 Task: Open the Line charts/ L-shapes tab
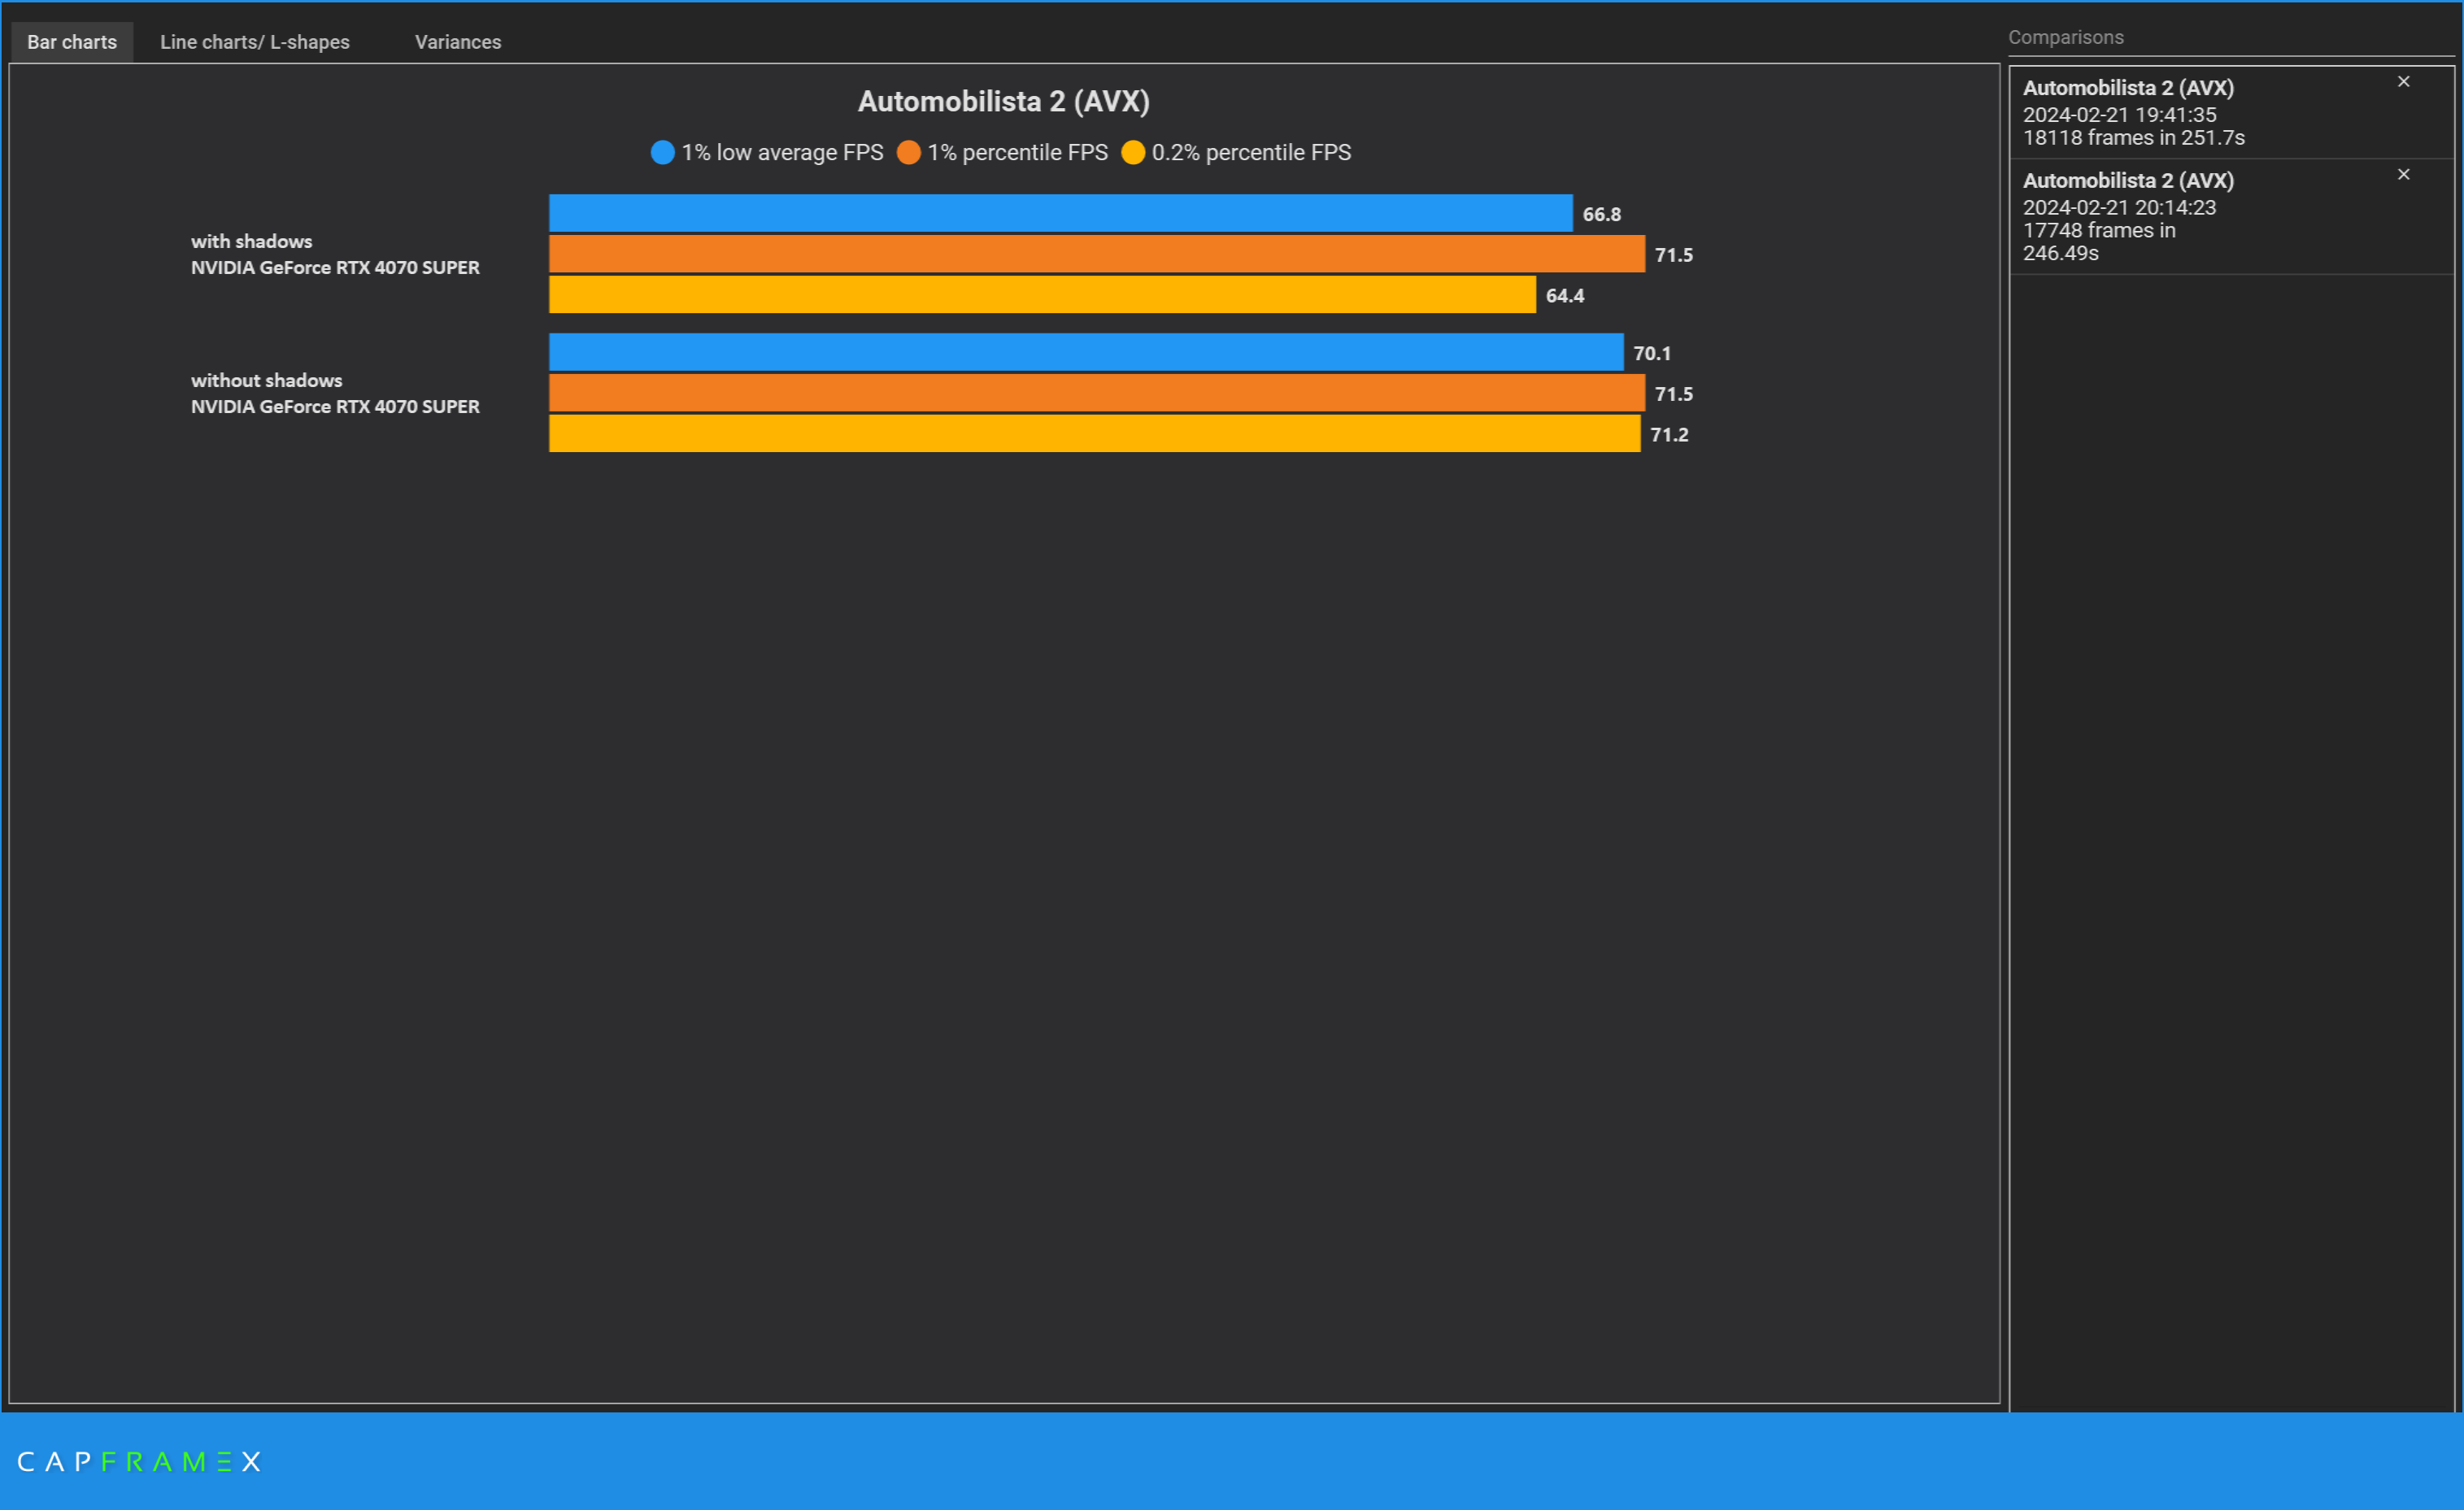coord(255,42)
